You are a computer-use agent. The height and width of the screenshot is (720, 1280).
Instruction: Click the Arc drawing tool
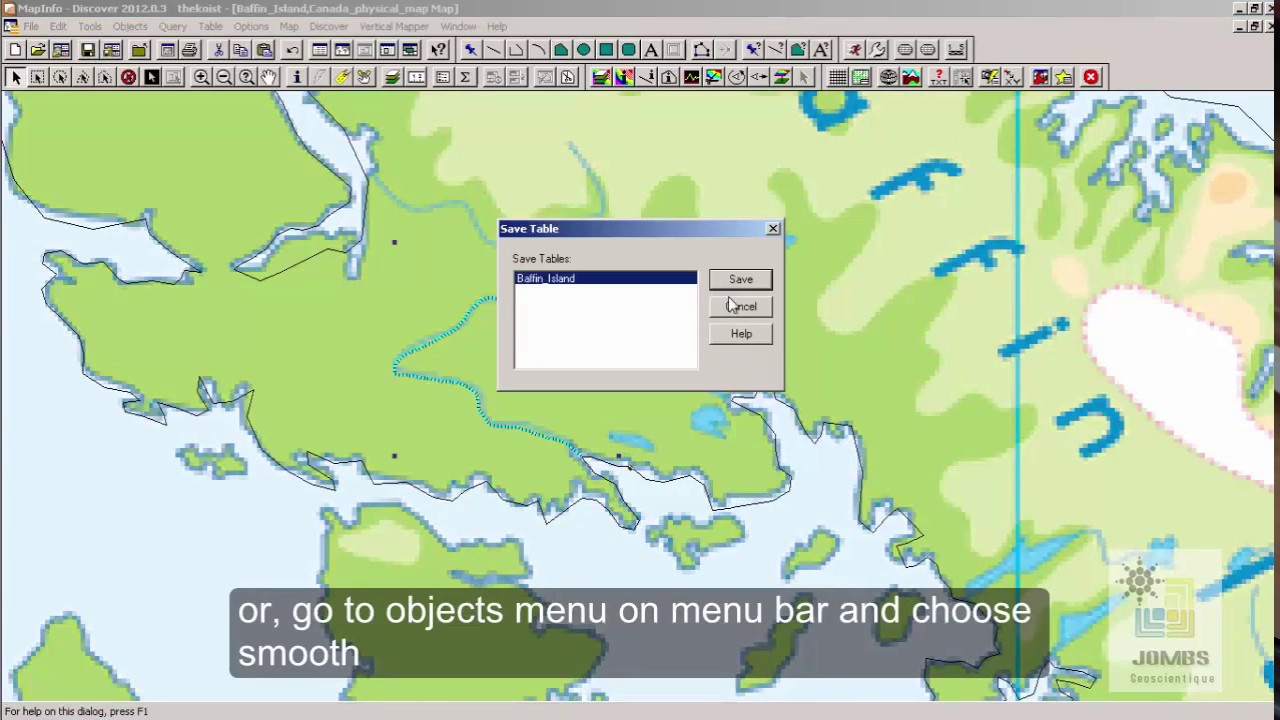[x=538, y=50]
